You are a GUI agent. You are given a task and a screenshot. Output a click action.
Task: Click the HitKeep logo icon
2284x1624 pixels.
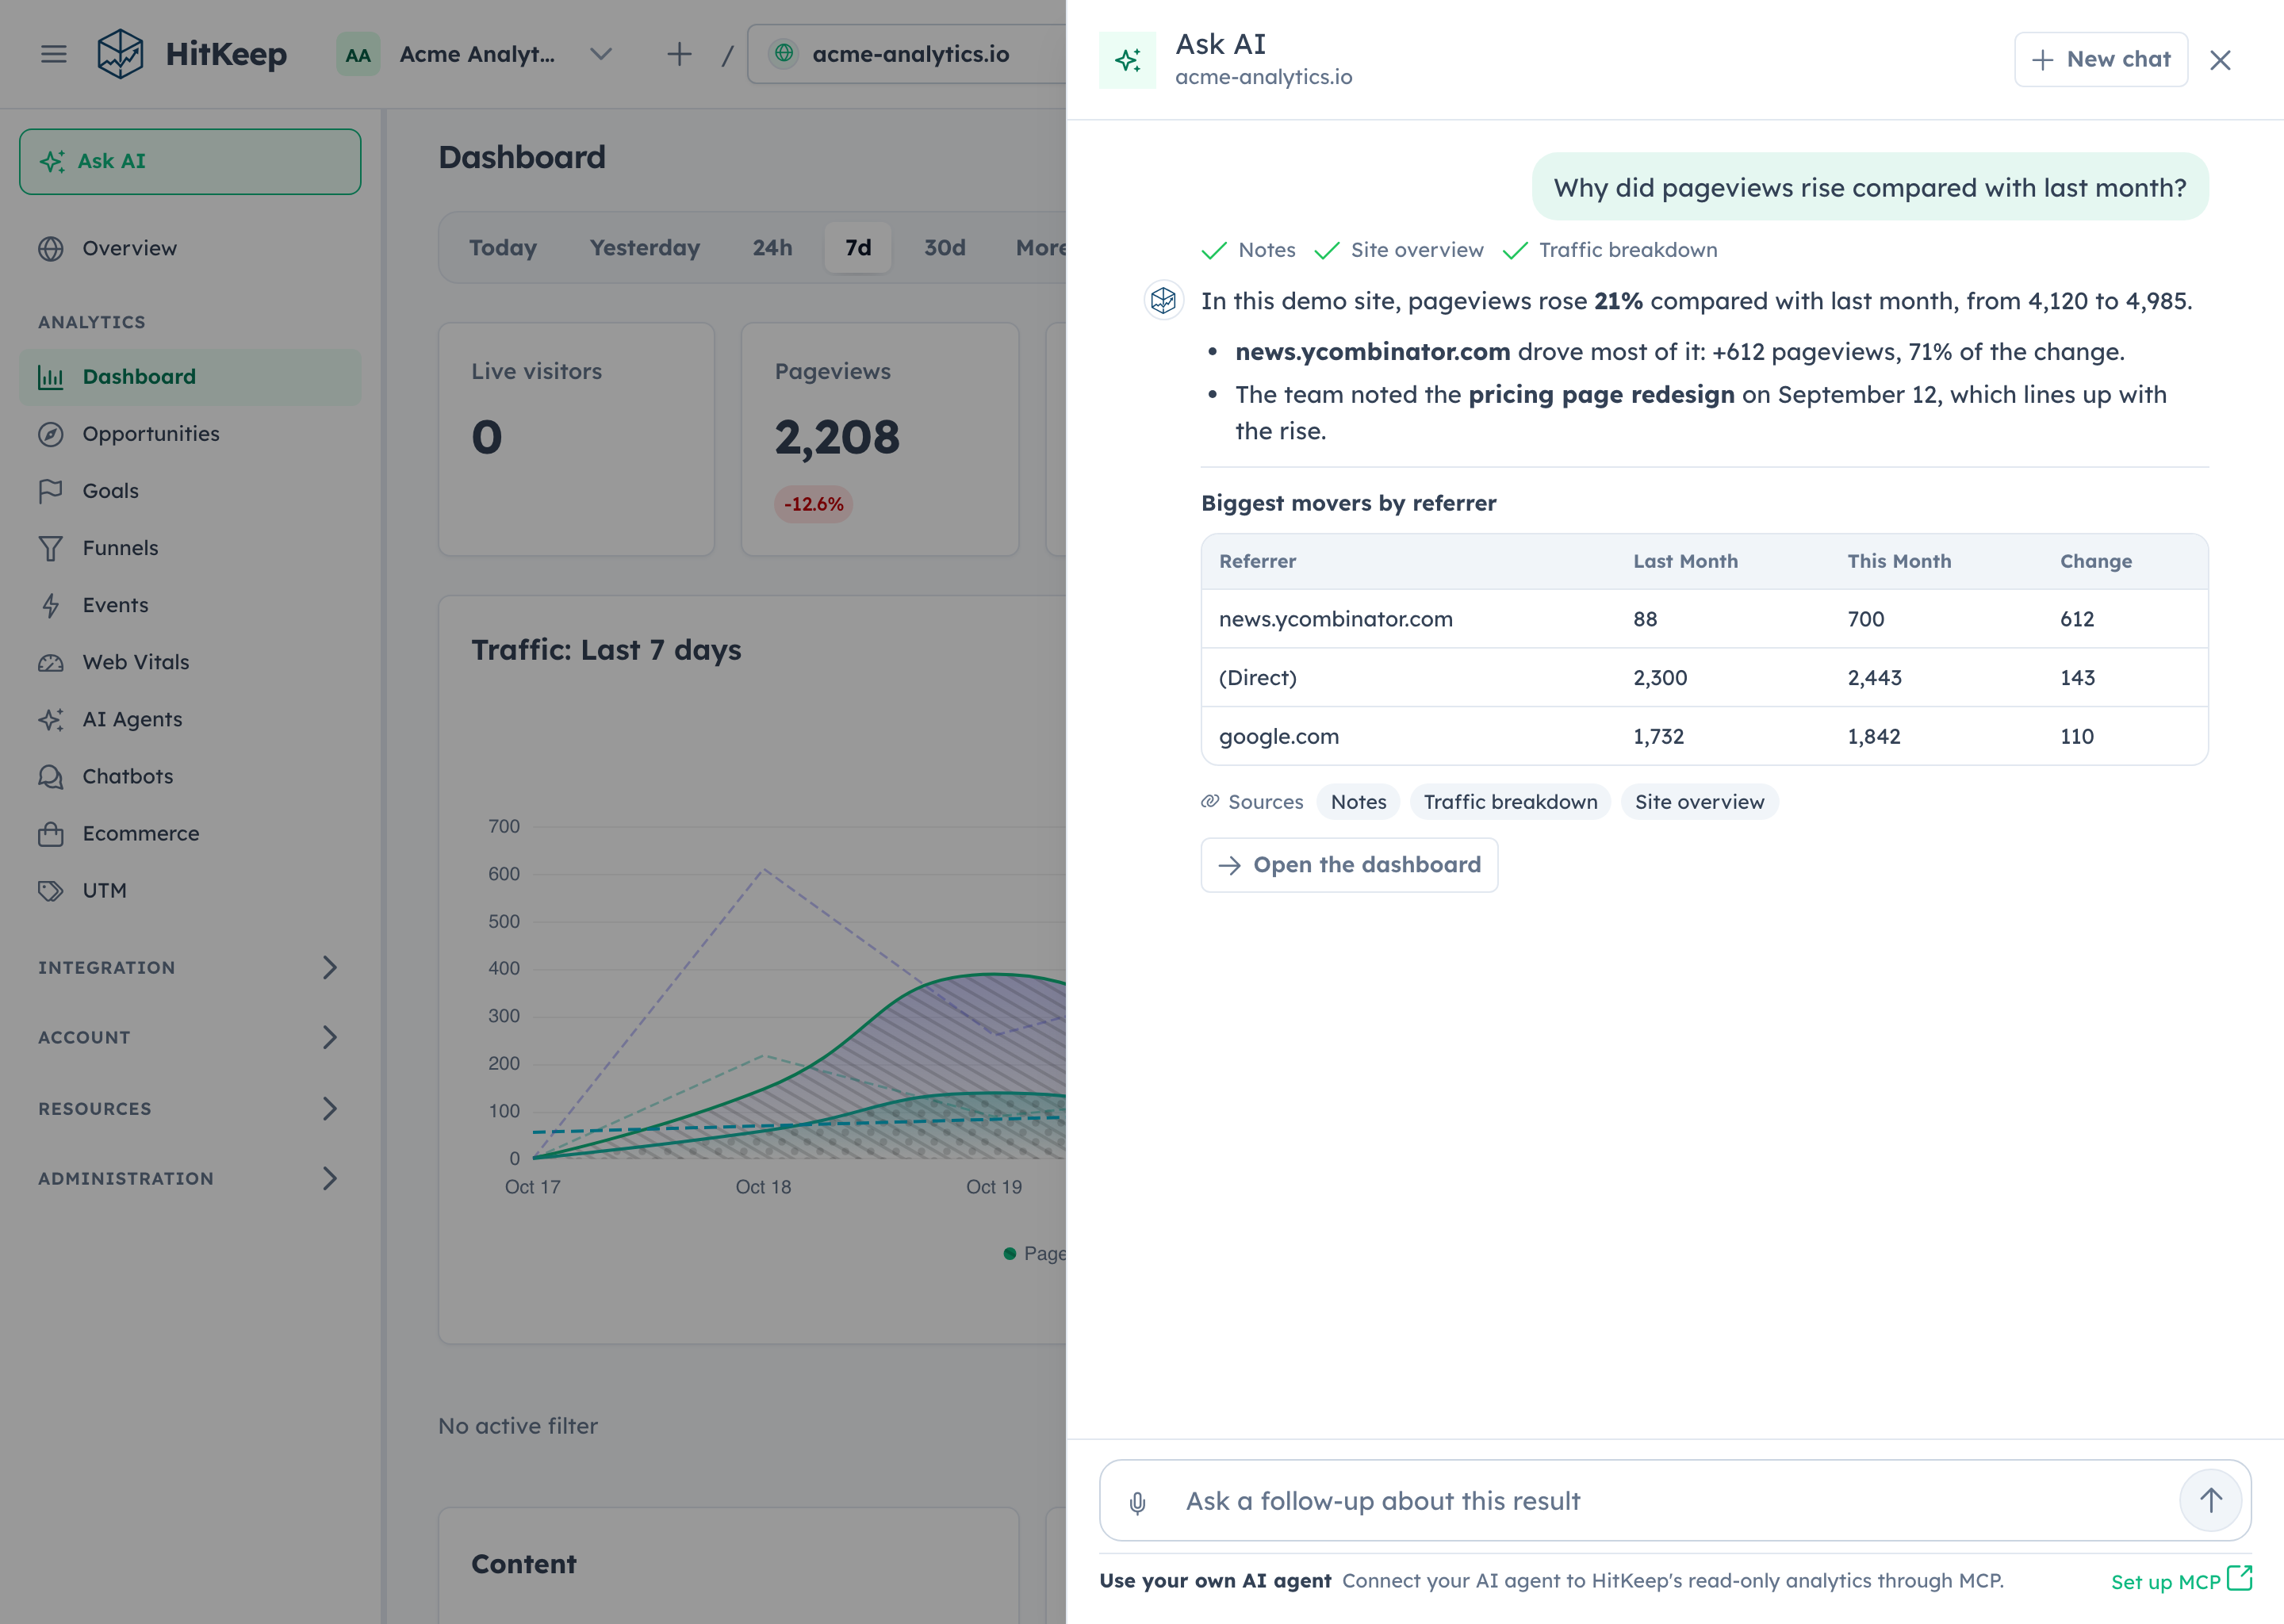click(120, 54)
